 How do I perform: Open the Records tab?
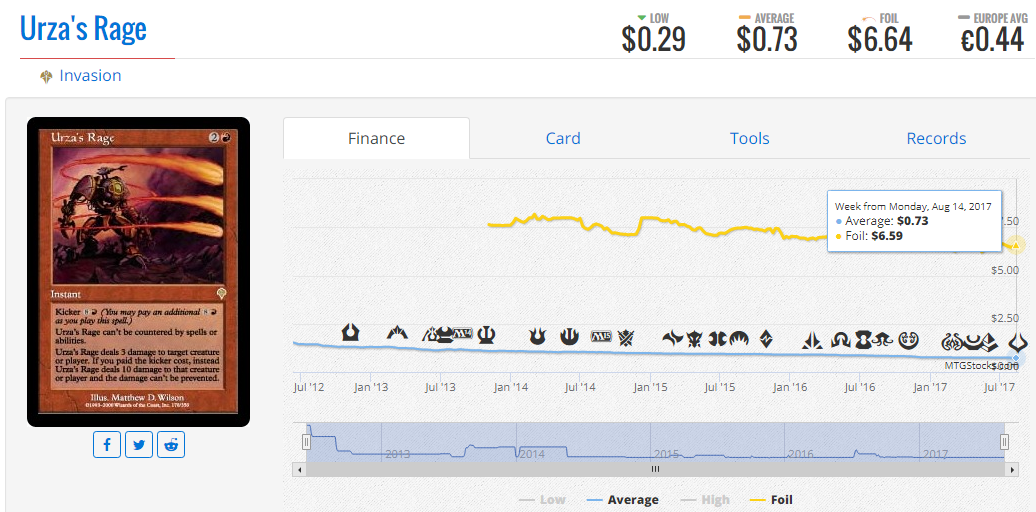(936, 138)
